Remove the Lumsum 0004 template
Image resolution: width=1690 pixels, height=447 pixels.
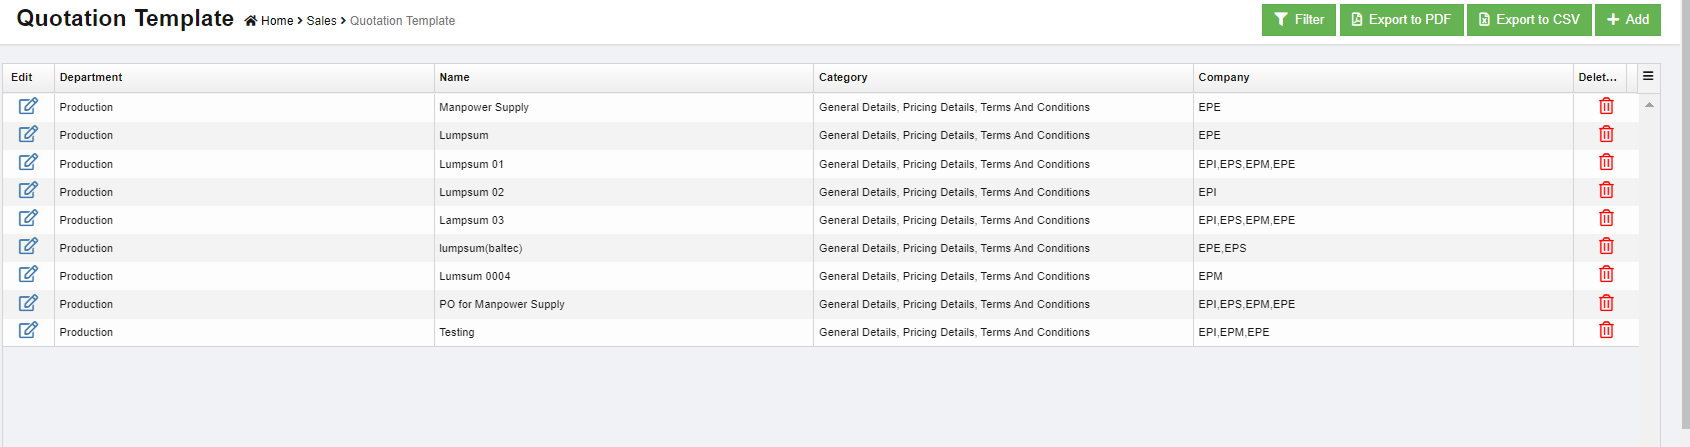(1606, 274)
